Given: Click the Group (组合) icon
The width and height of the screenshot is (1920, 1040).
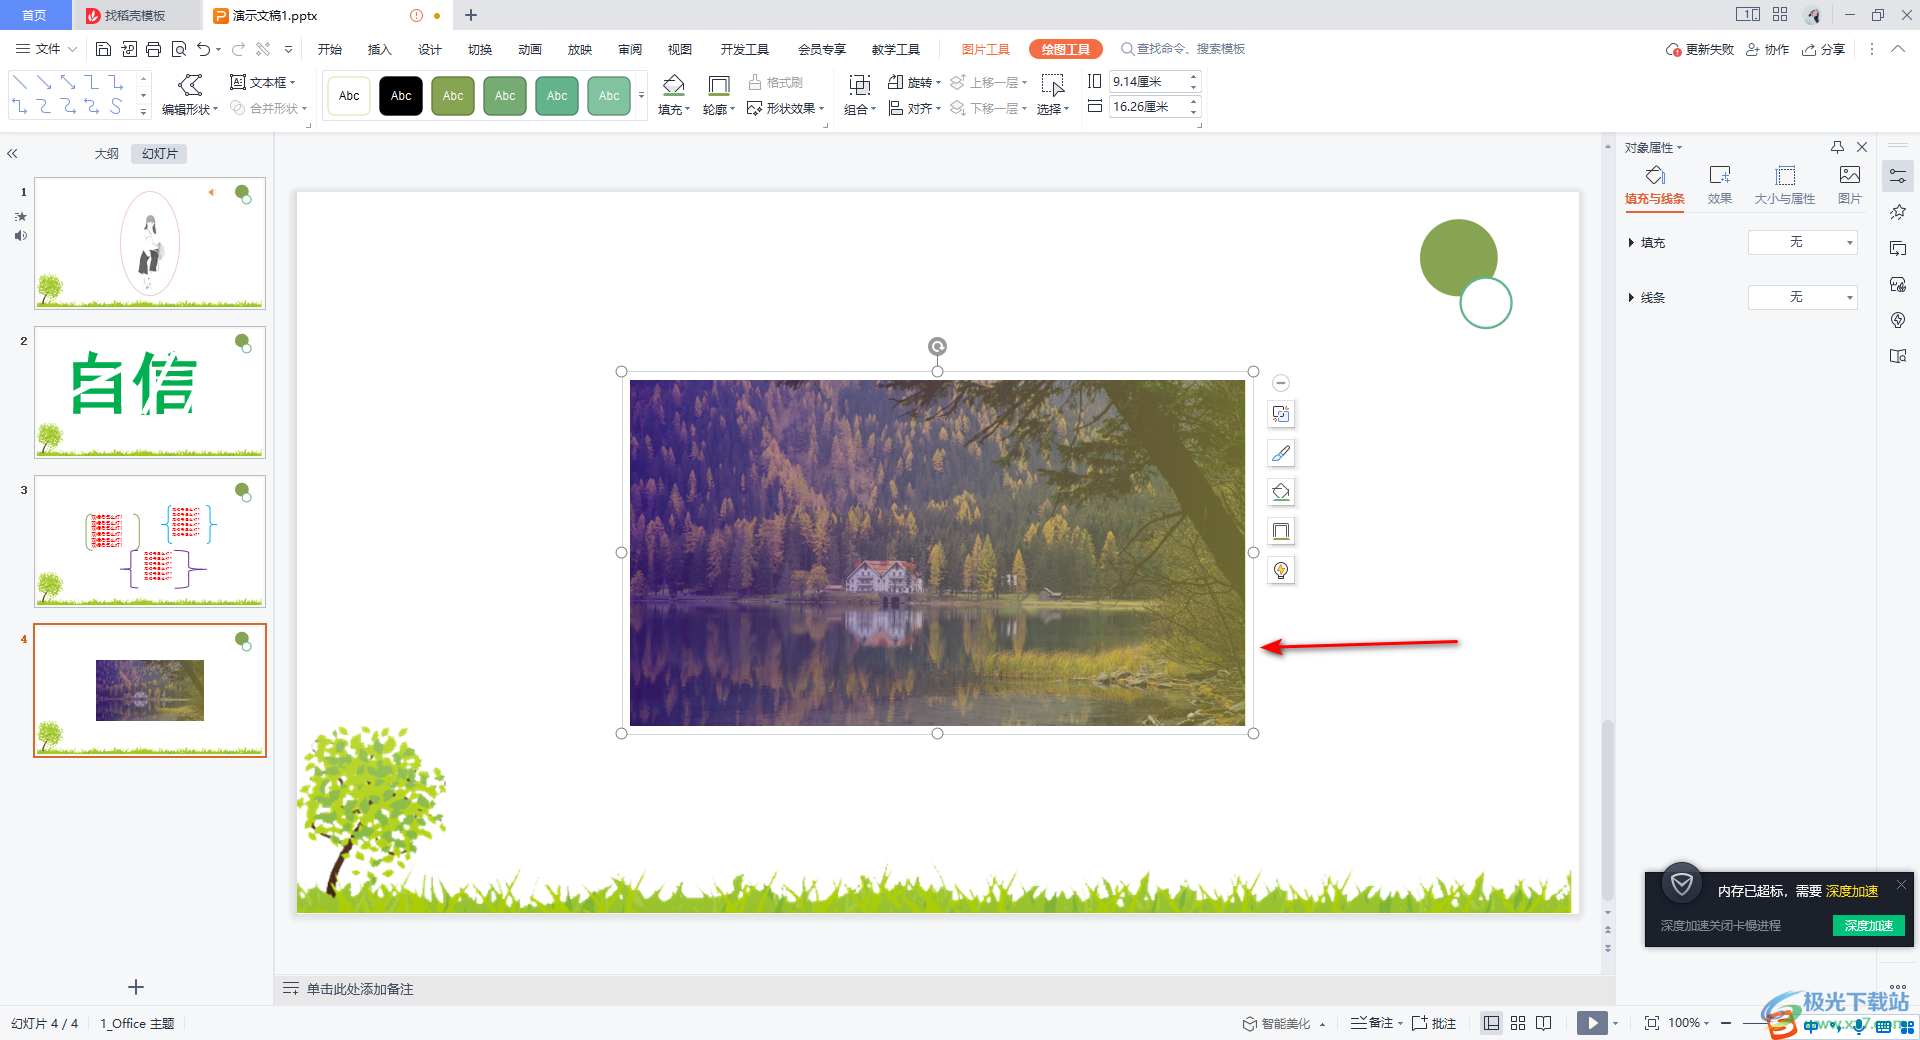Looking at the screenshot, I should click(x=859, y=86).
